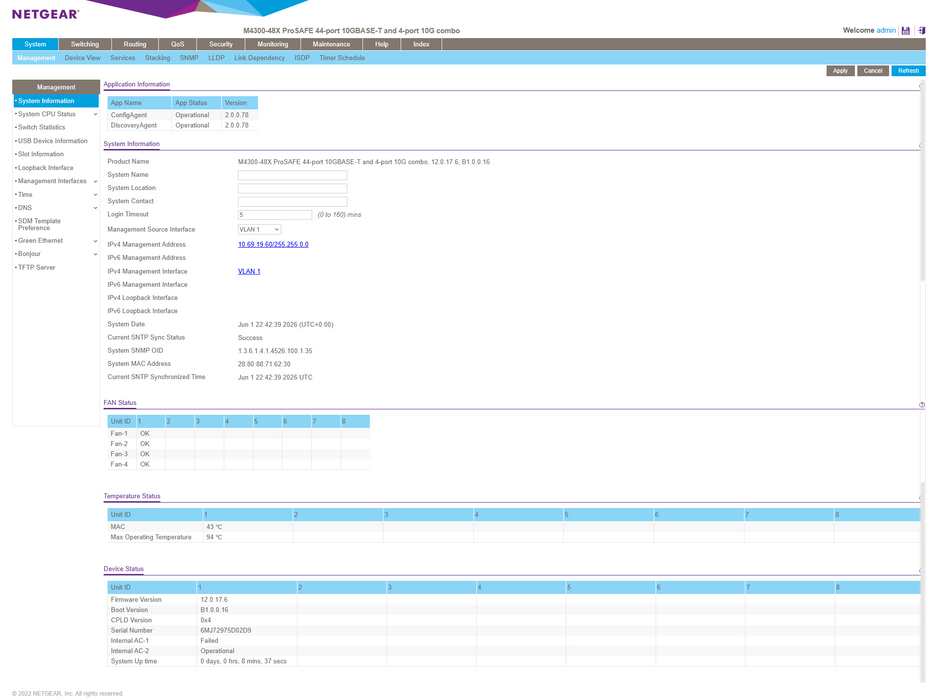Open the Index main tab
This screenshot has width=938, height=700.
point(421,44)
